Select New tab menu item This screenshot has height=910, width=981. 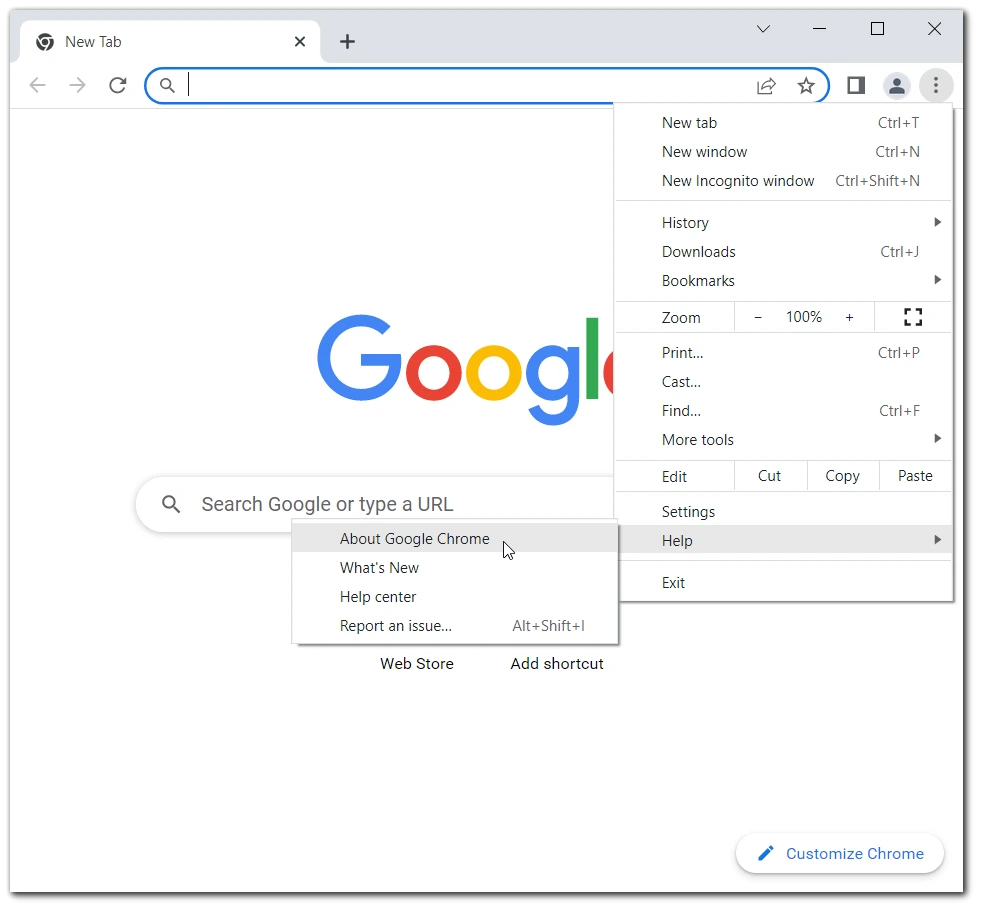(x=783, y=123)
